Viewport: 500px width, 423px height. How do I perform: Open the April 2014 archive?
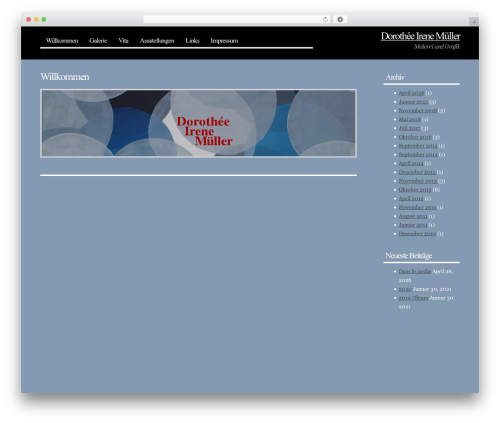[411, 163]
